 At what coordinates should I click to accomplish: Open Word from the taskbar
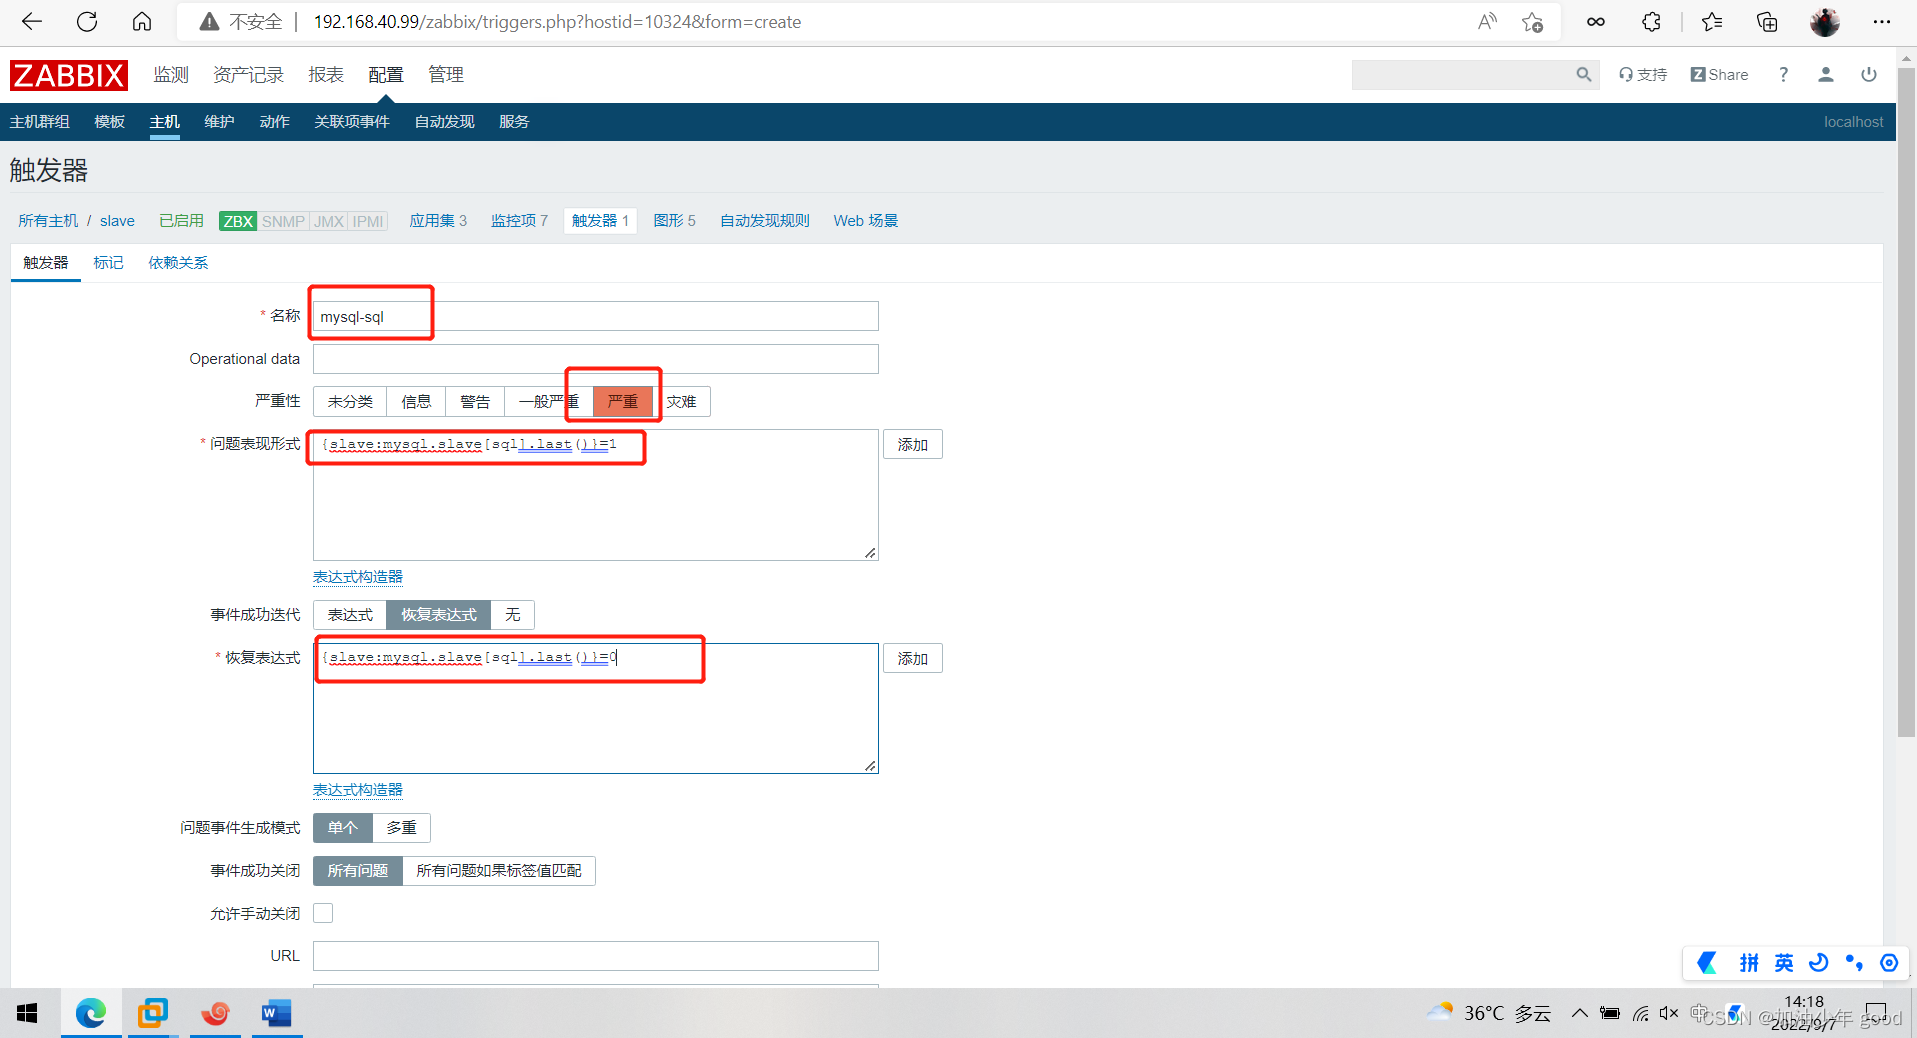click(x=276, y=1013)
